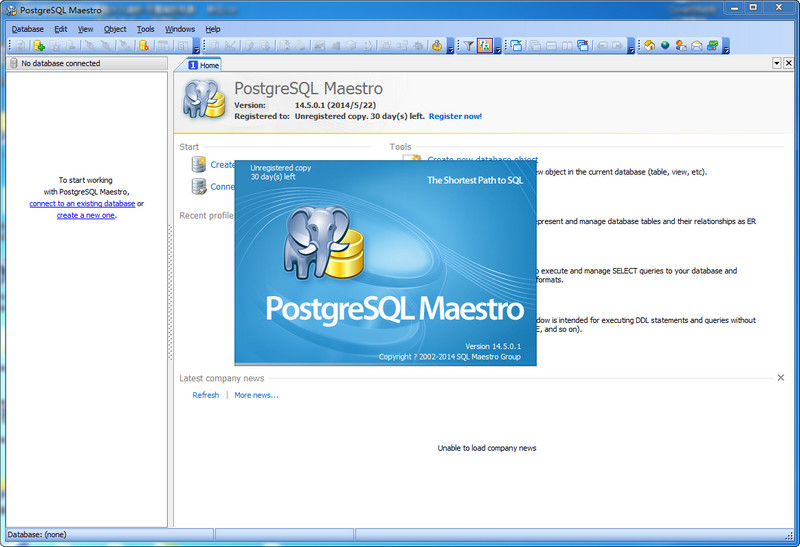Toggle the highlighted orange toolbar button beside the filter
Screen dimensions: 800x547
click(485, 46)
